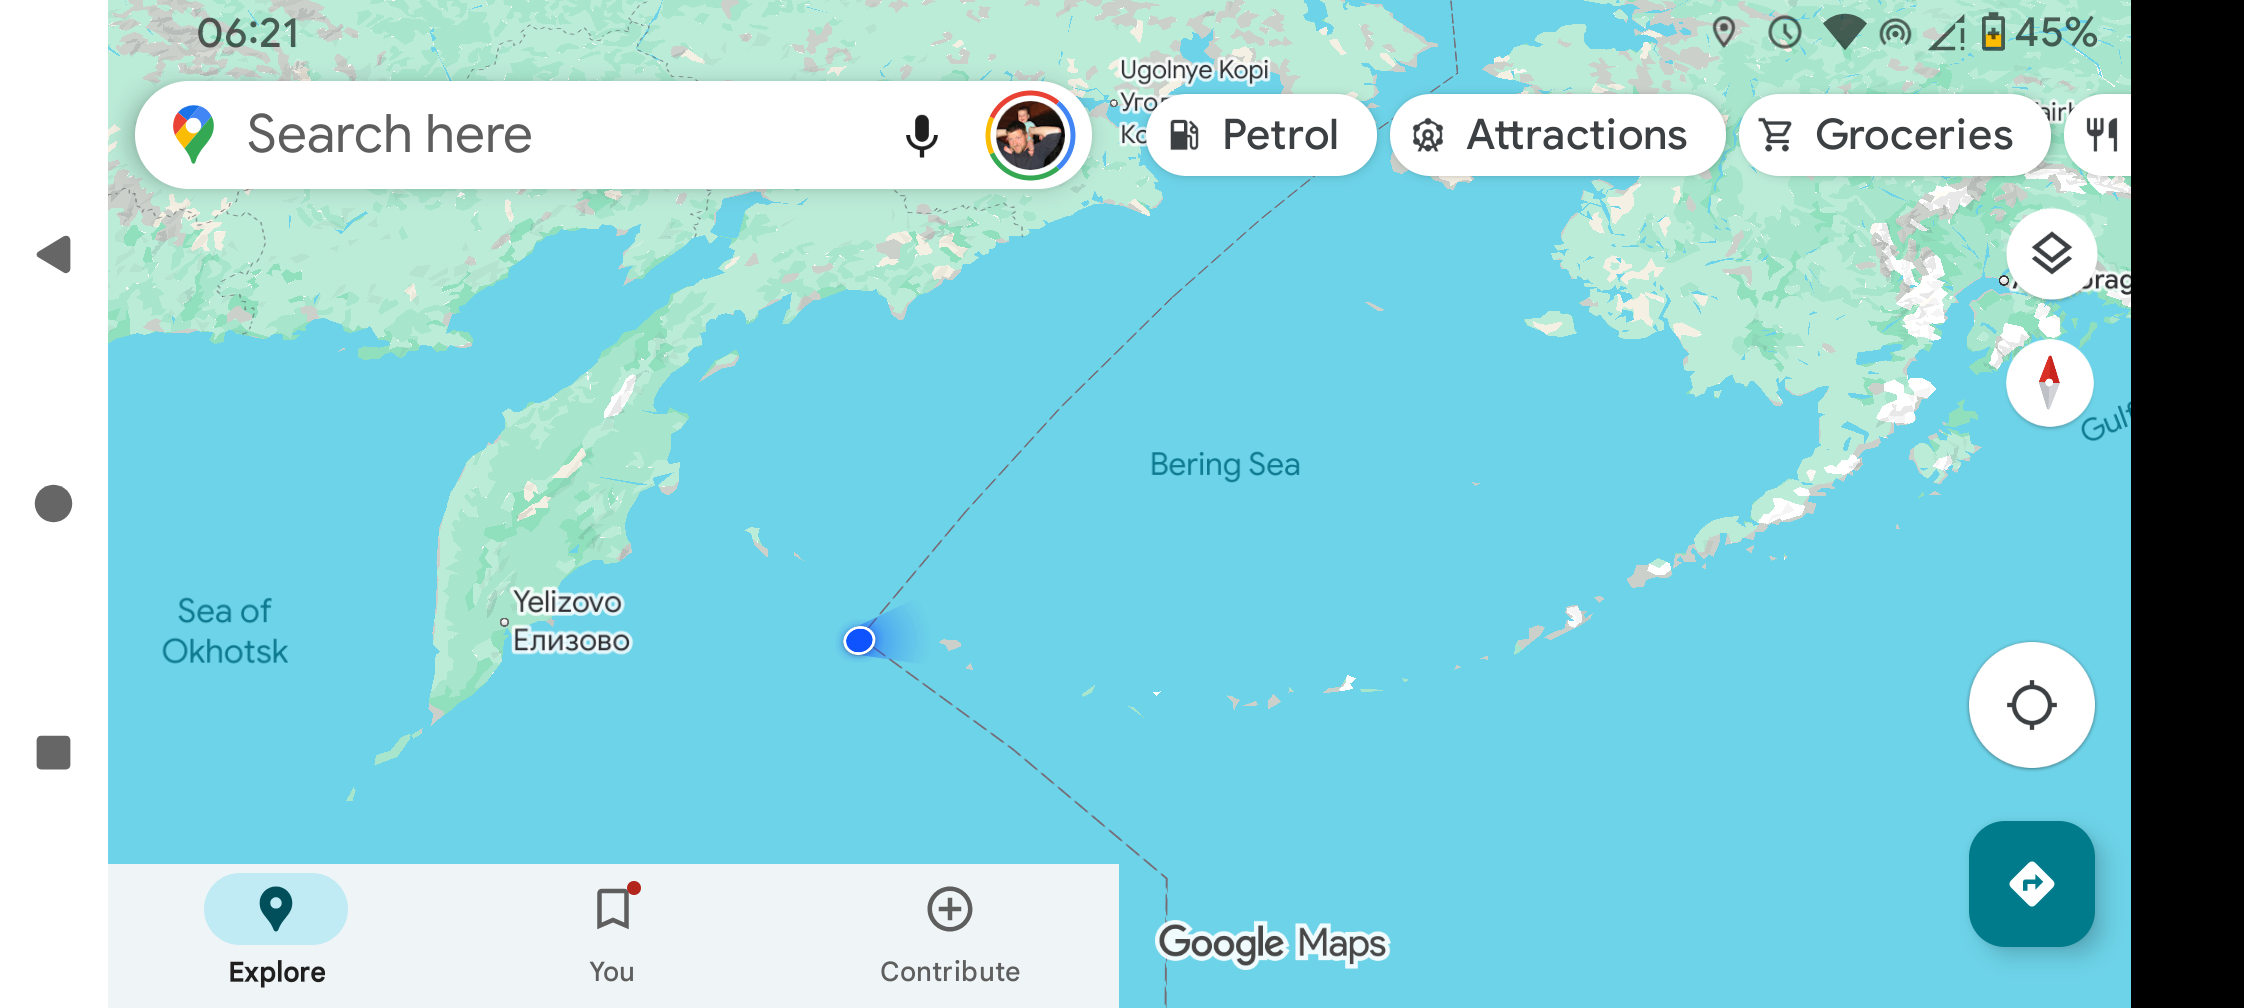Tap the Android back navigation button

tap(54, 254)
